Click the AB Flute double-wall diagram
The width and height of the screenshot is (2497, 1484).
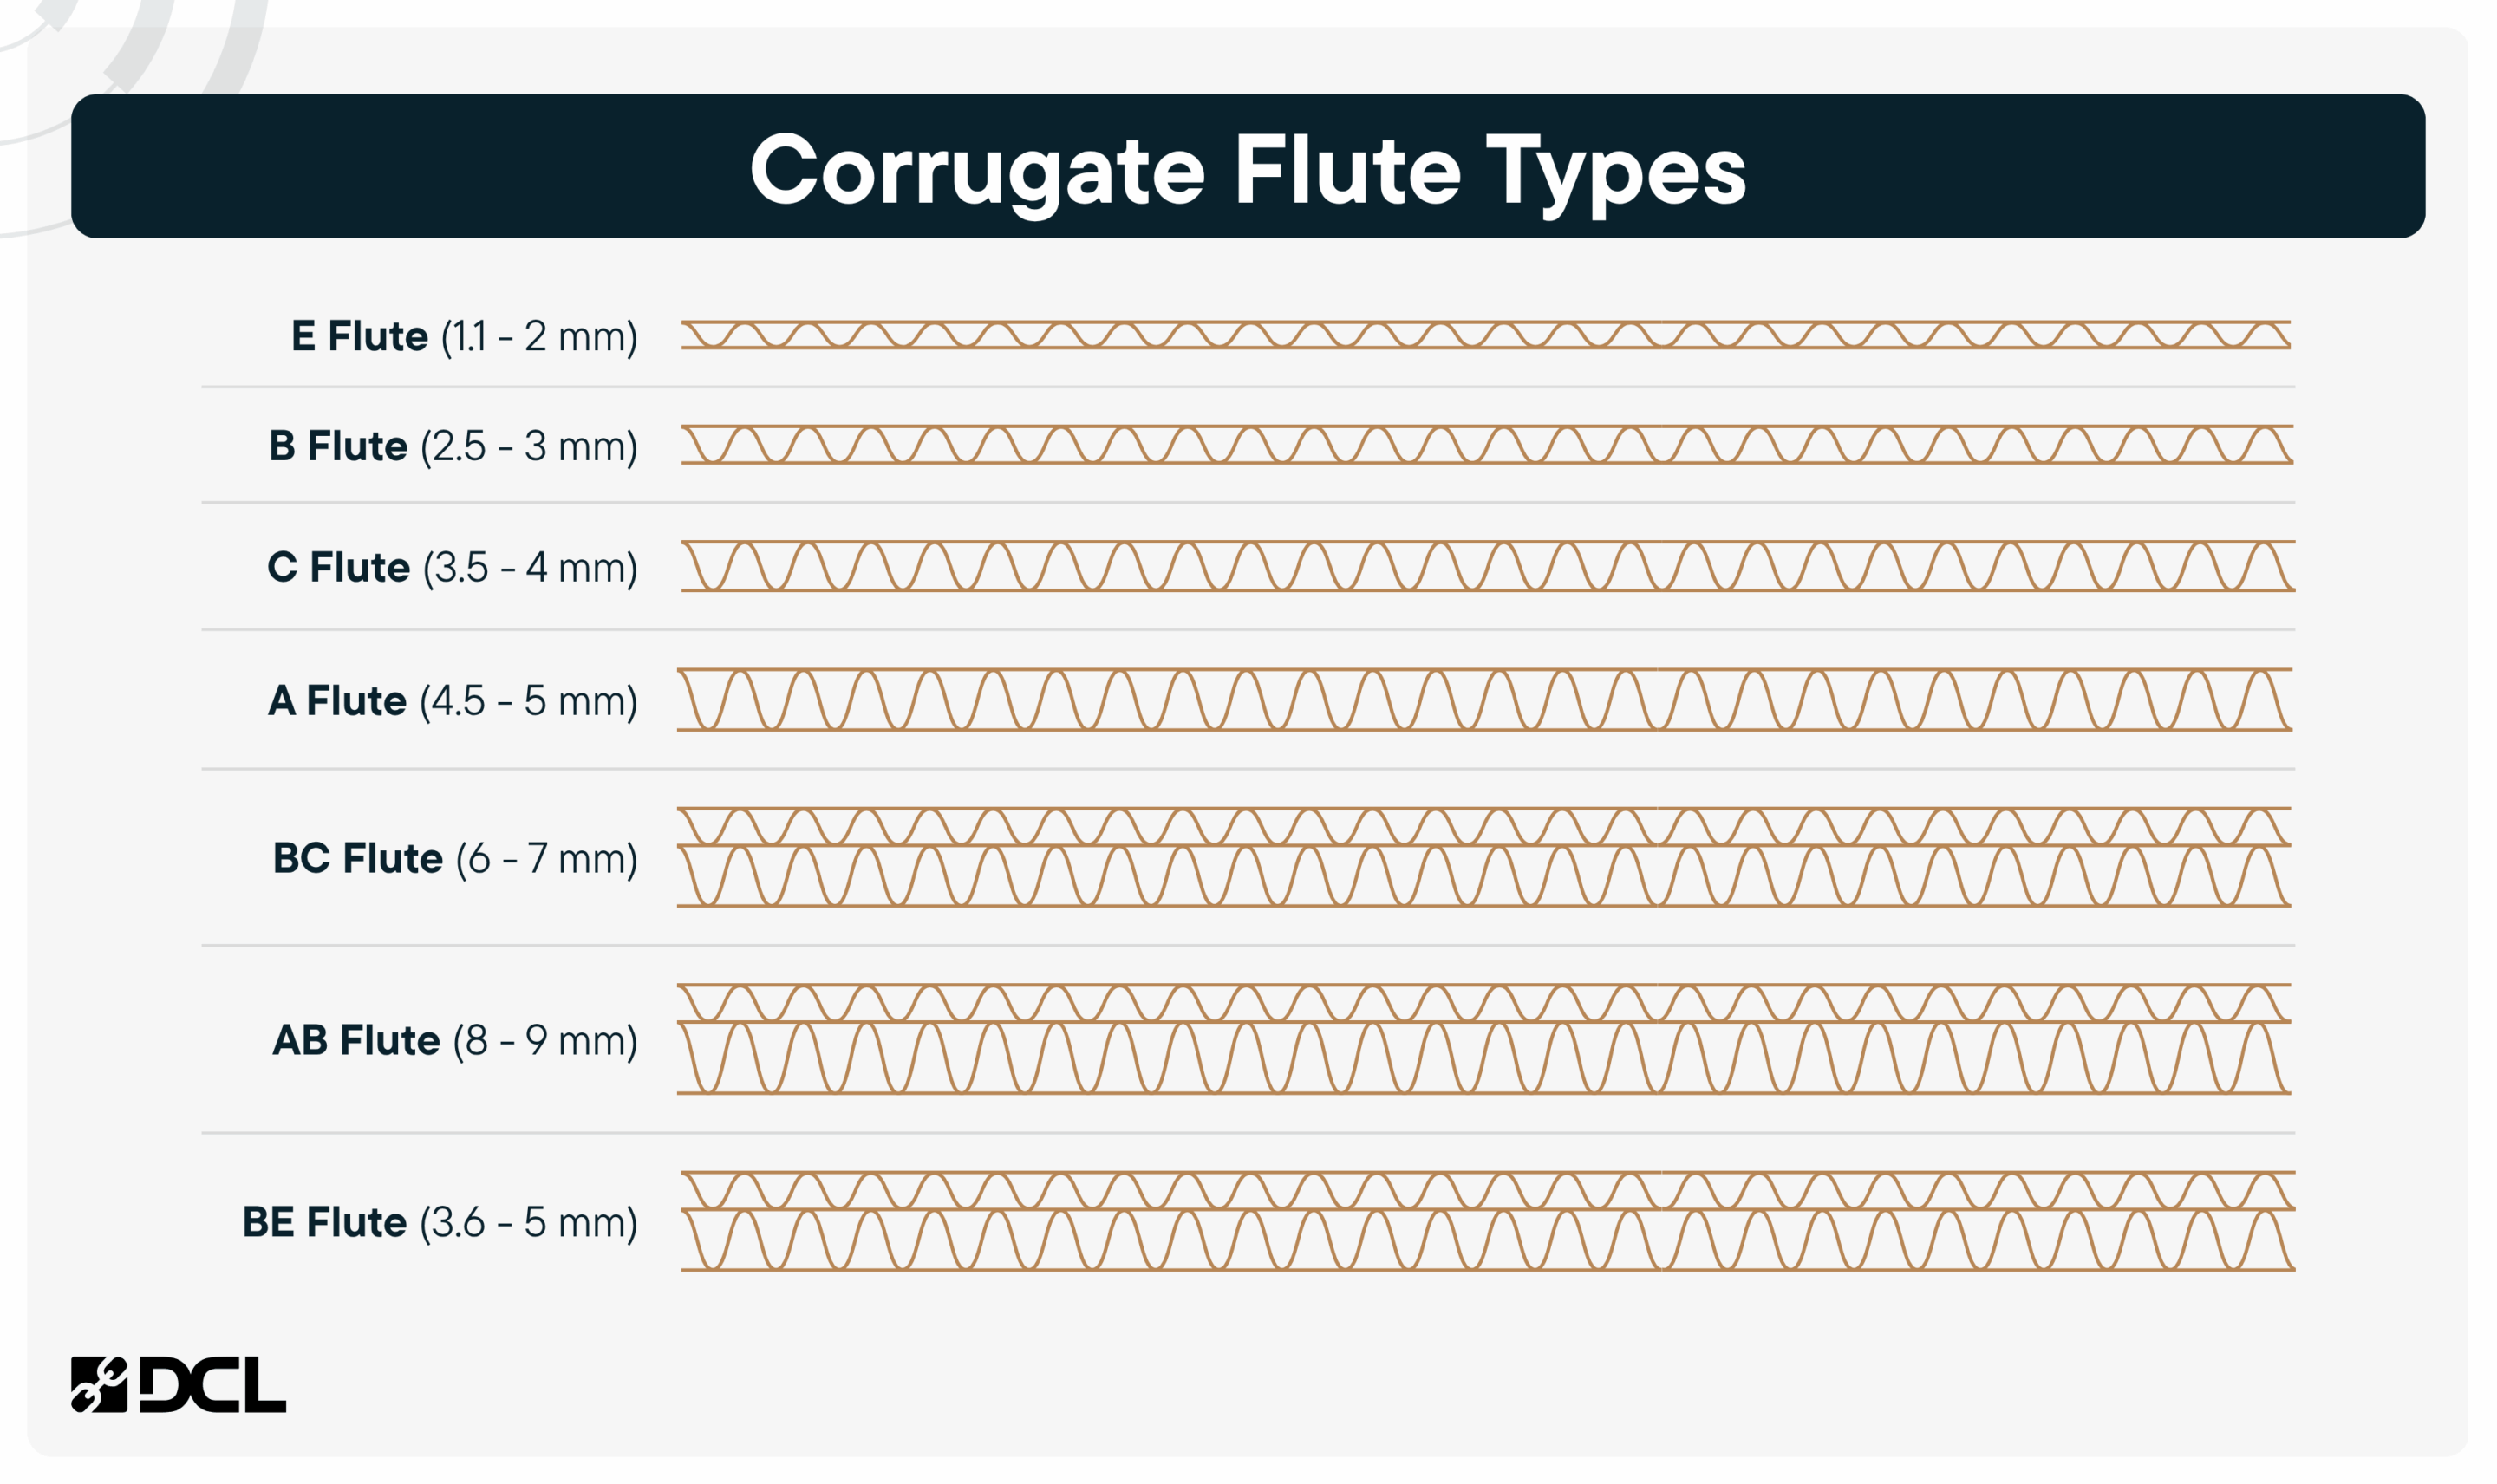[x=1484, y=1039]
